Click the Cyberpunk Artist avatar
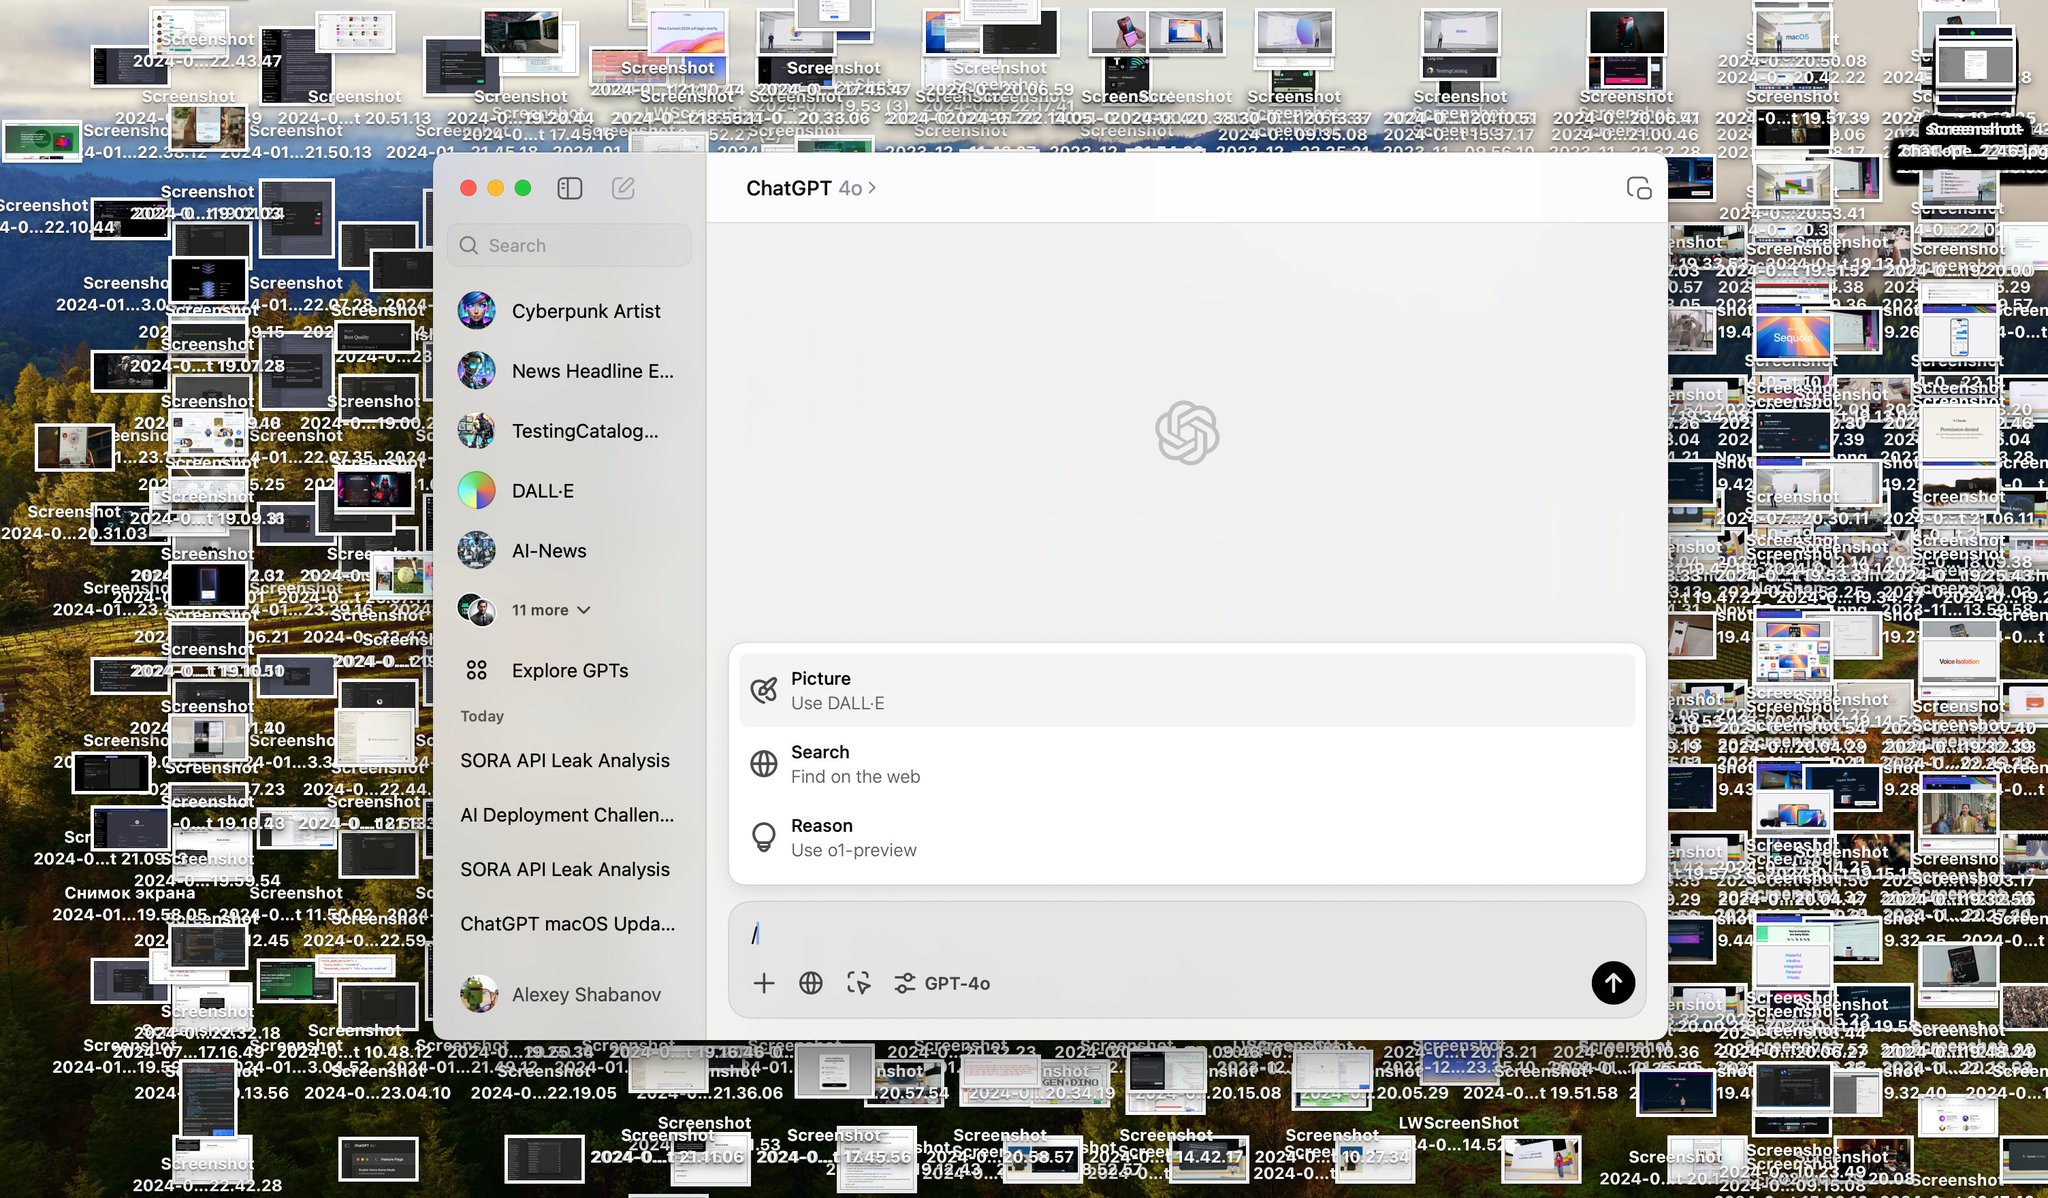2048x1198 pixels. coord(477,311)
